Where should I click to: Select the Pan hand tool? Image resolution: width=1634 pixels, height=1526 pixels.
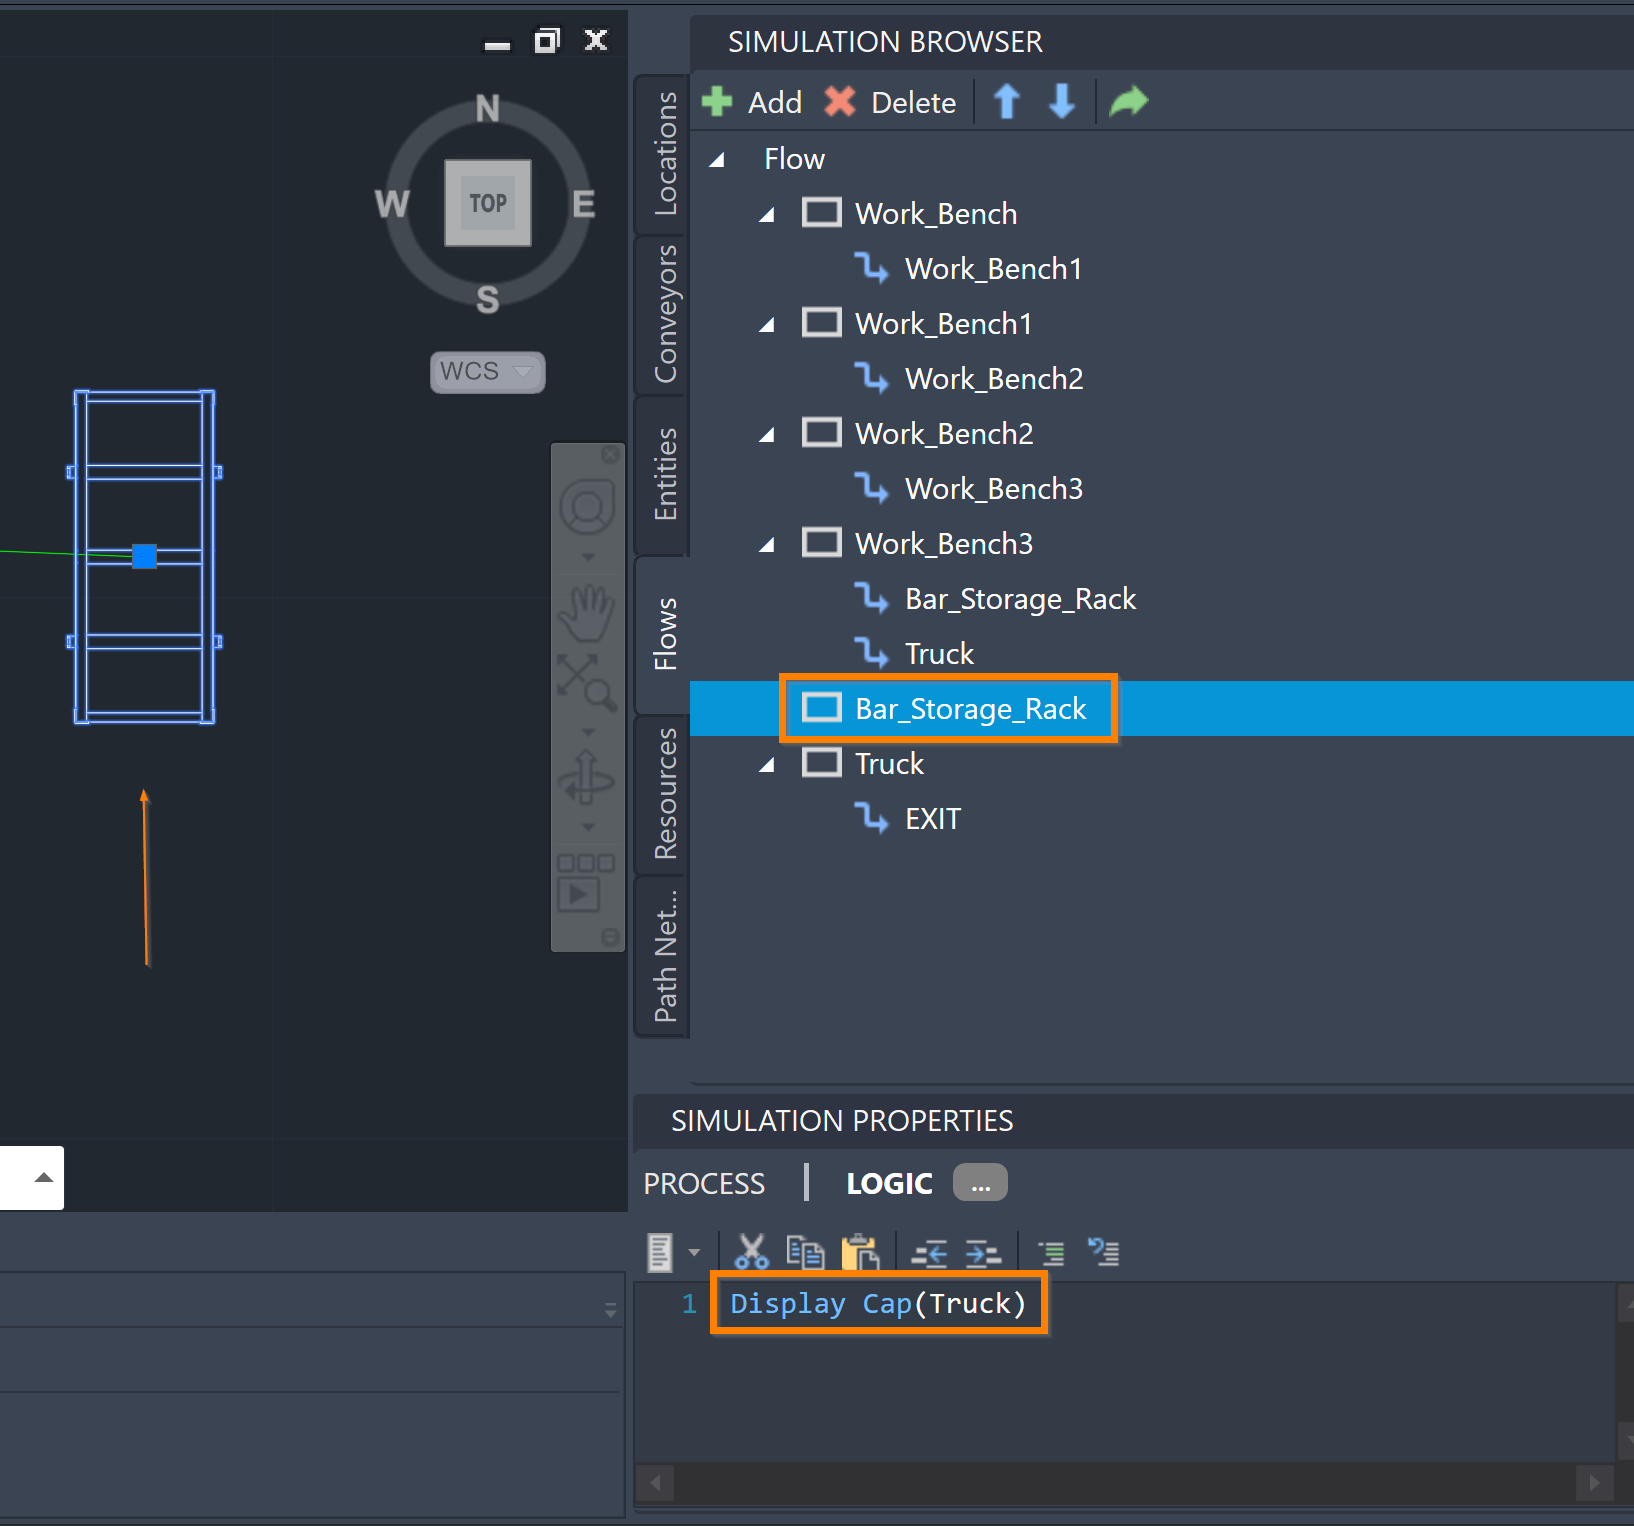click(587, 613)
